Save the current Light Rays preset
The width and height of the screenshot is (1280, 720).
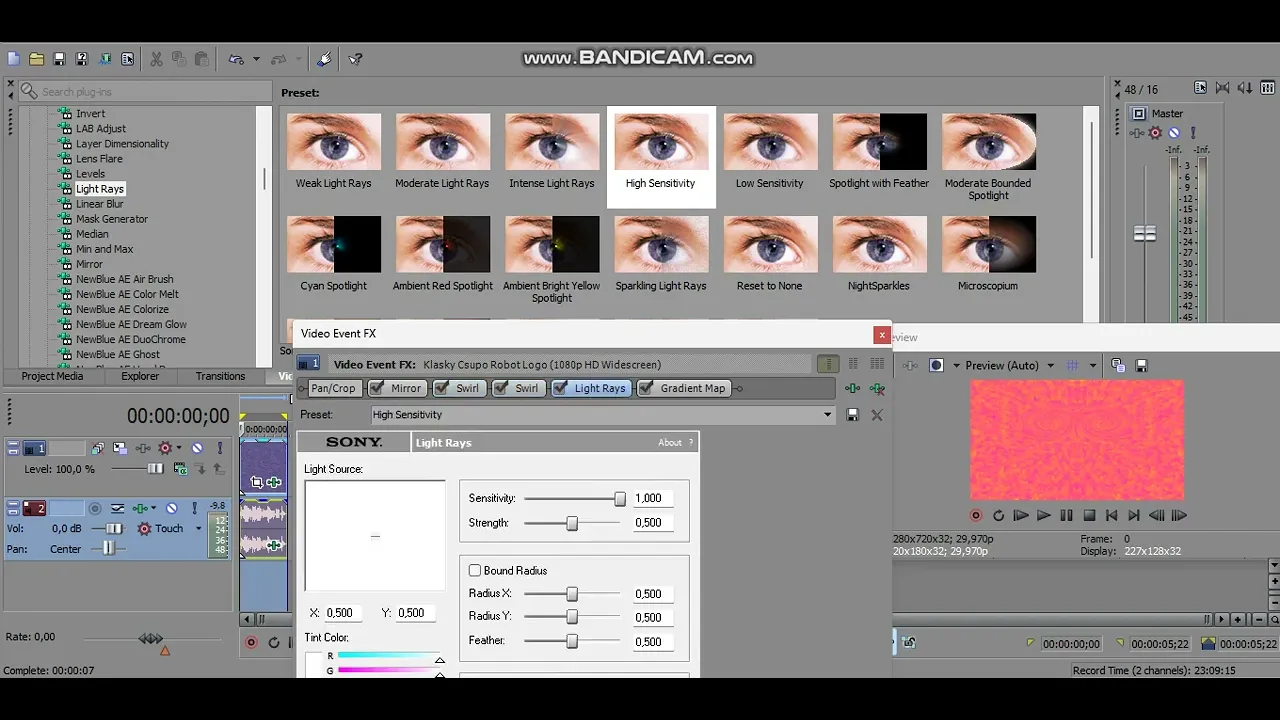point(852,414)
